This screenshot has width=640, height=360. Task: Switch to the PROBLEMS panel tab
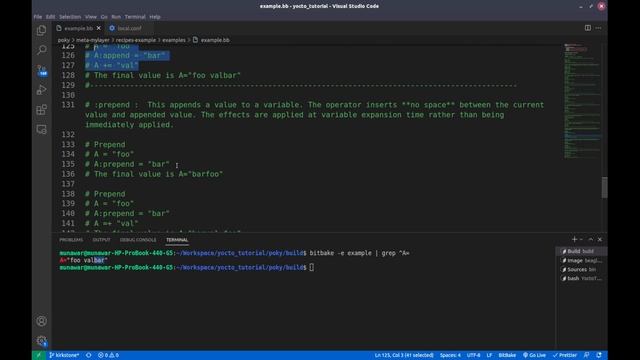[x=71, y=240]
